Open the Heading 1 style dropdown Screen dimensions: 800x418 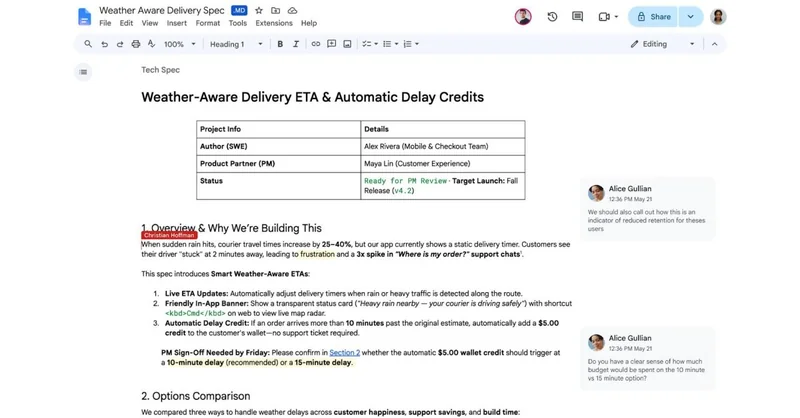[236, 44]
